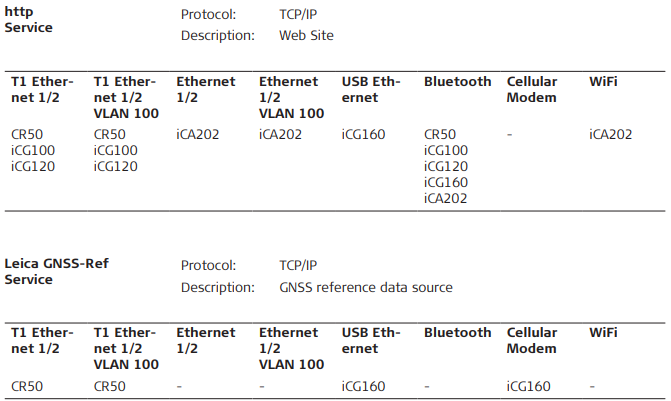
Task: Click TCP/IP value in Leica GNSS-Ref section
Action: point(298,266)
